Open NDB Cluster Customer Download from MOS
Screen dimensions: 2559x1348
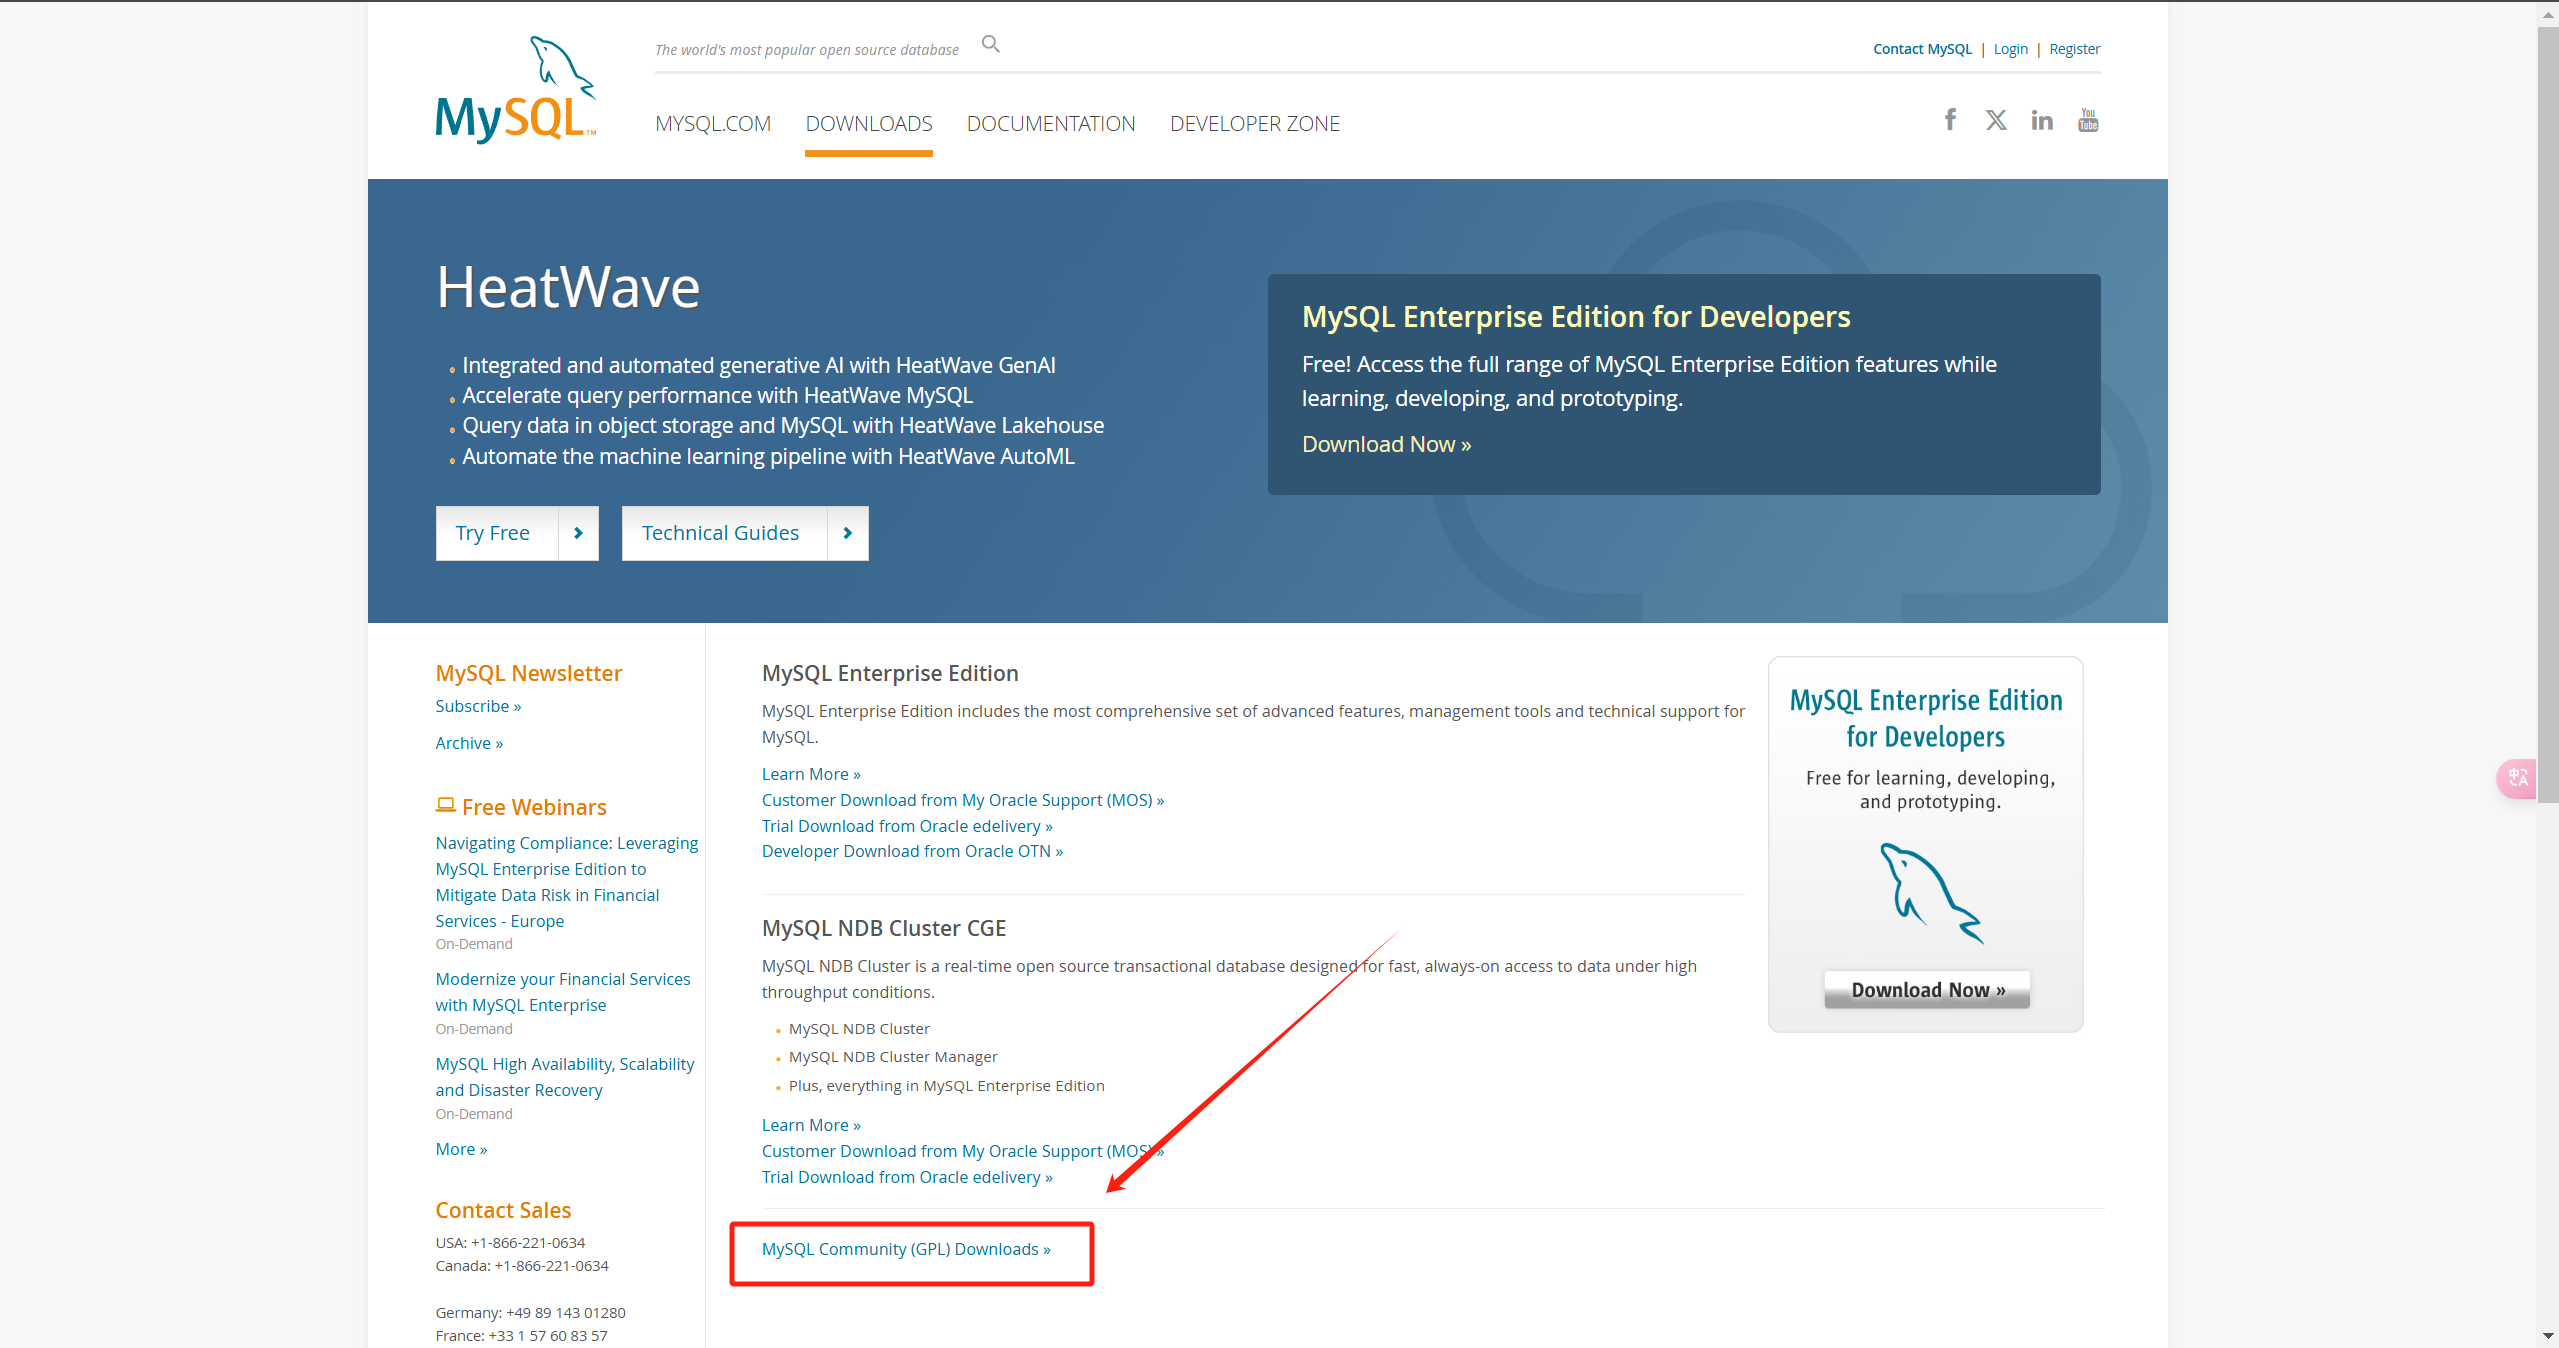coord(963,1151)
